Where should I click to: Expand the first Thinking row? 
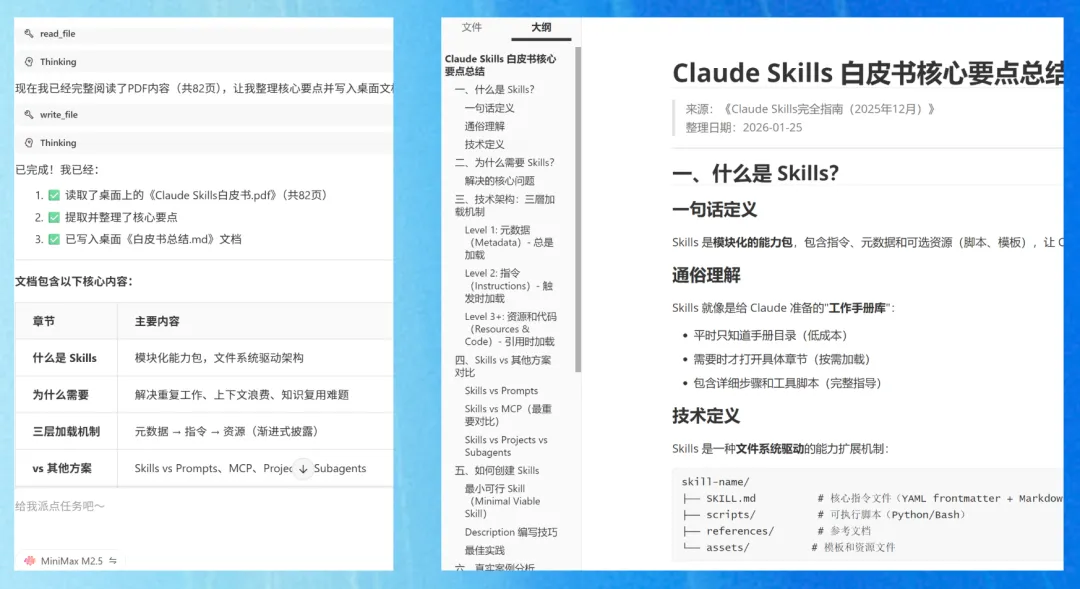204,61
